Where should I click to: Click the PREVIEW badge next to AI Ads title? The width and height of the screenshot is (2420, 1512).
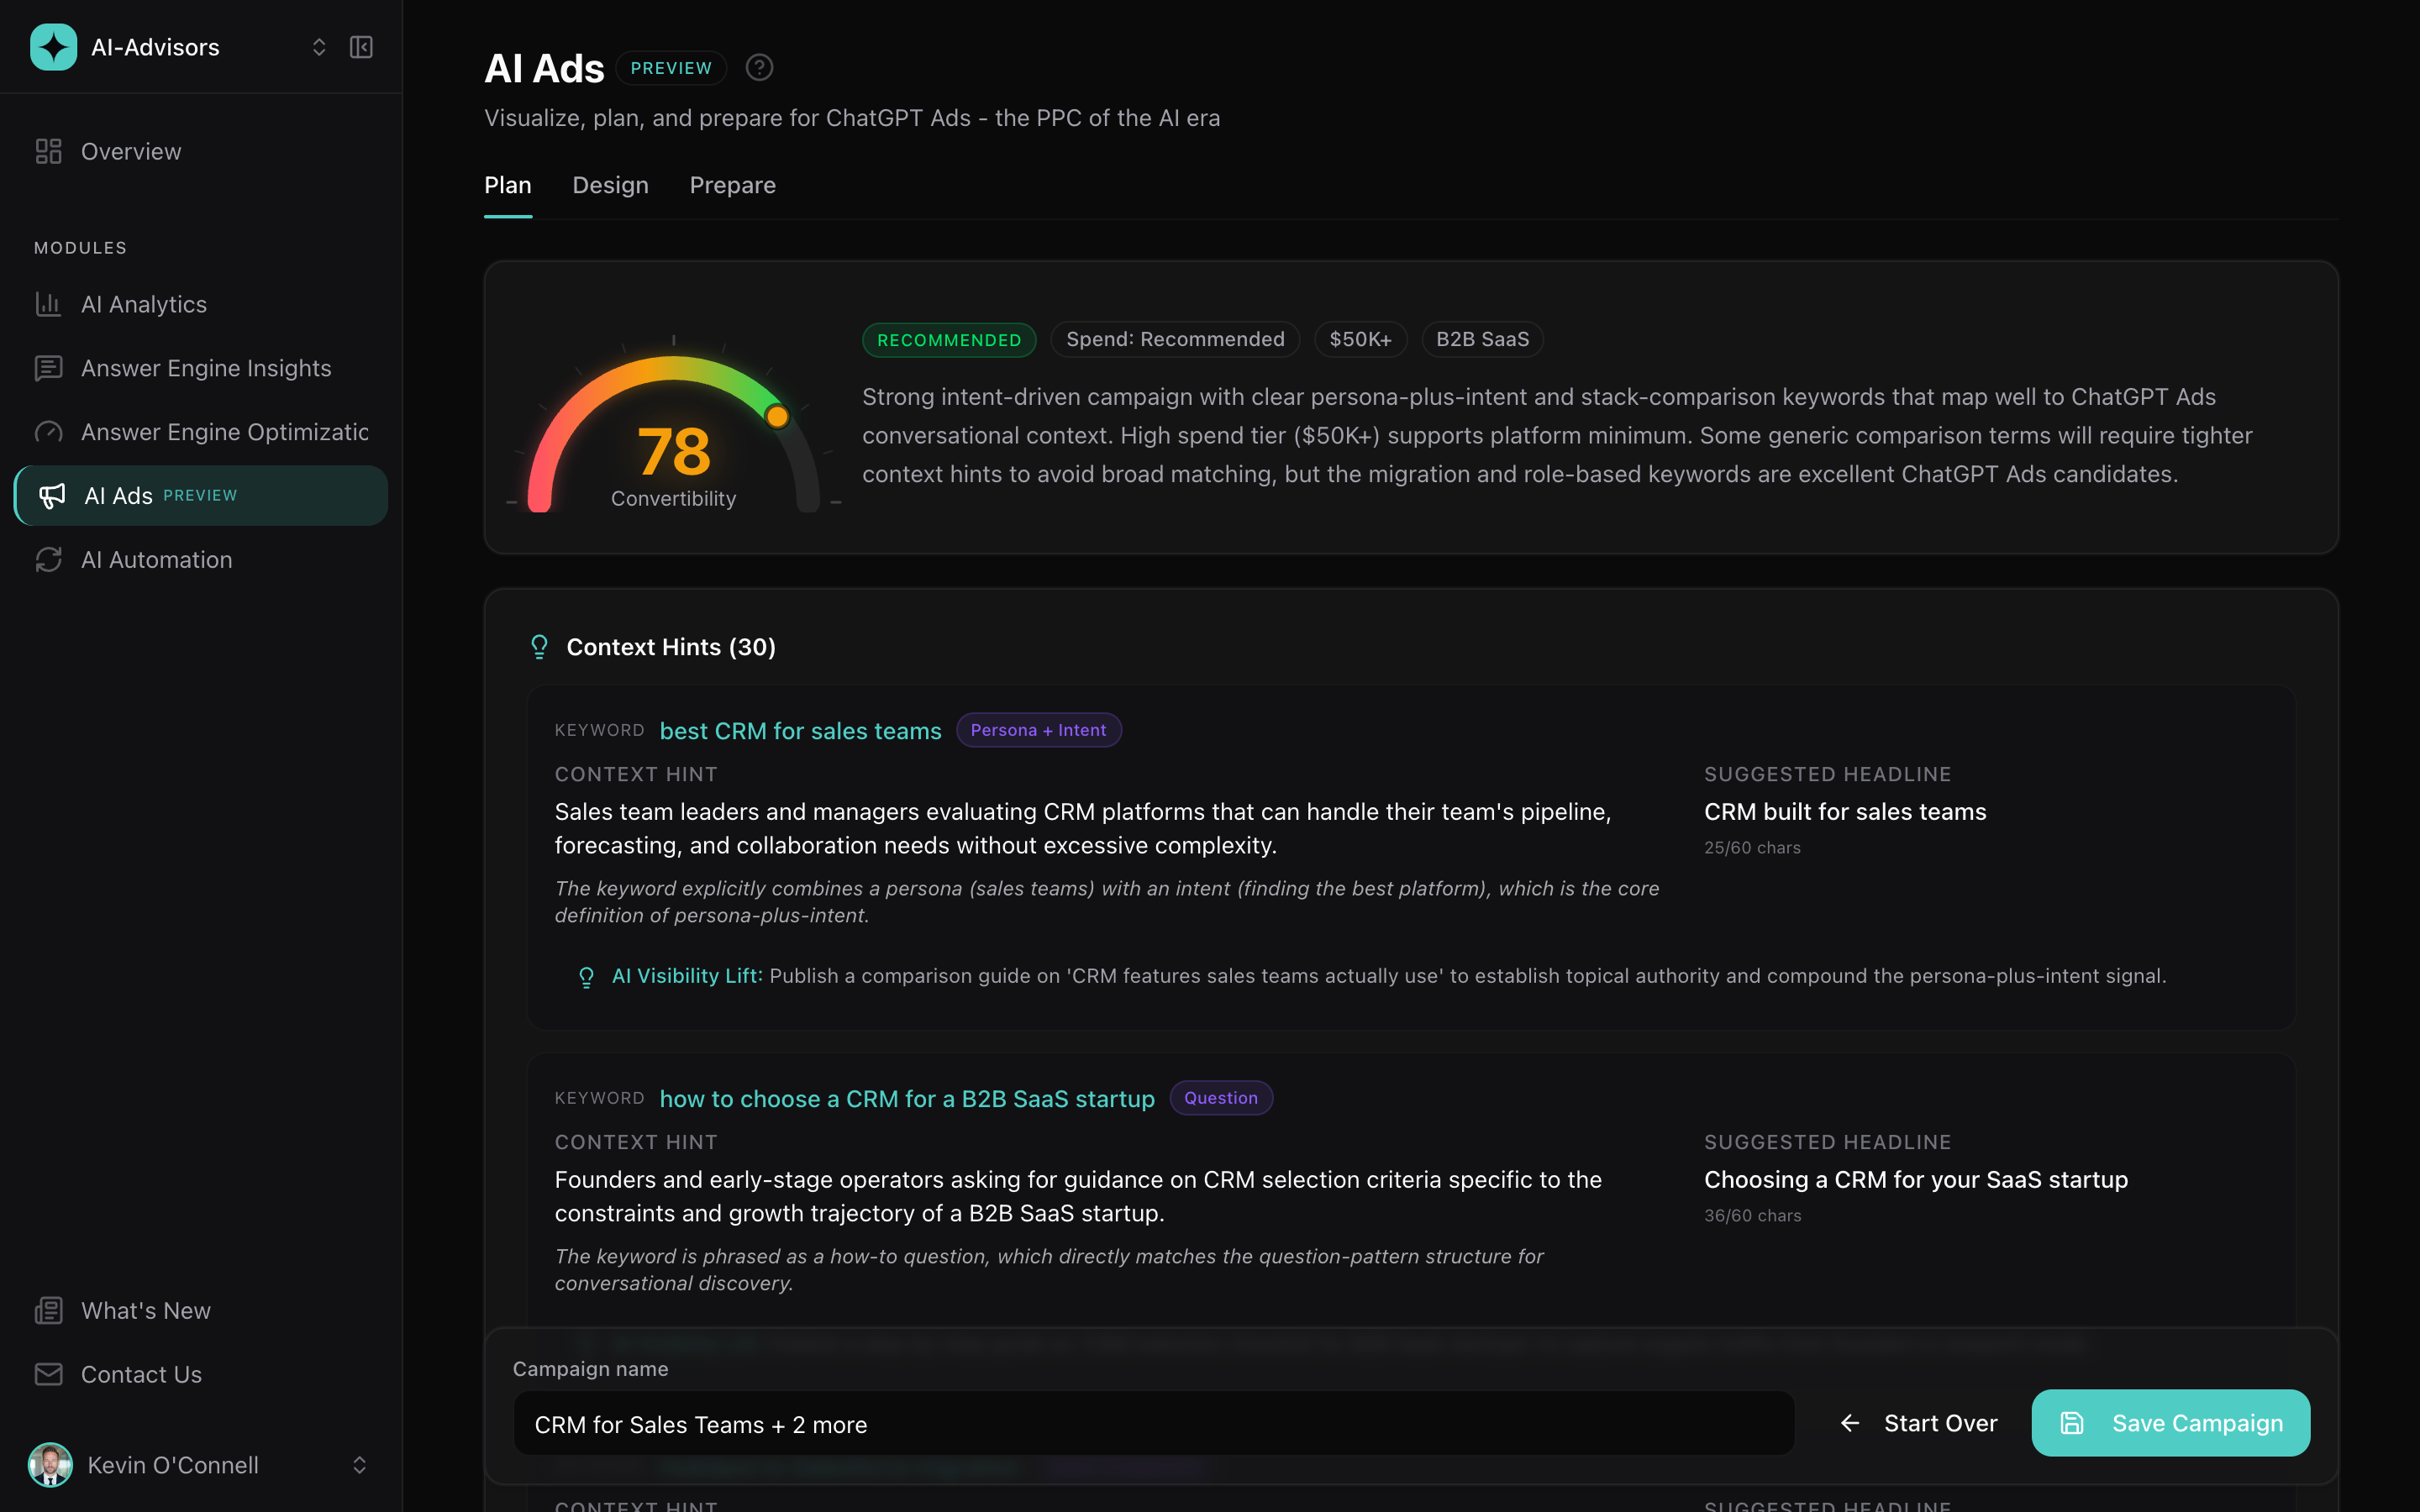point(671,68)
